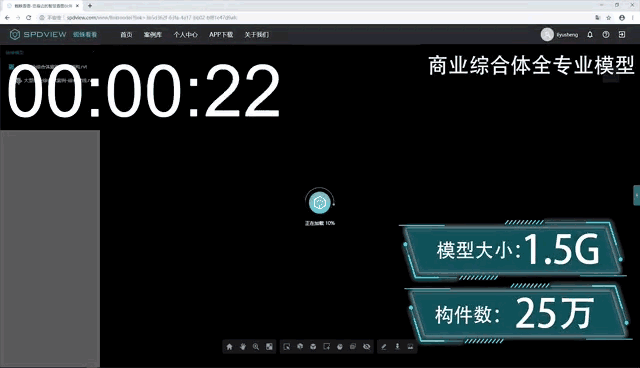Click the browser forward arrow
The image size is (640, 368).
[18, 18]
